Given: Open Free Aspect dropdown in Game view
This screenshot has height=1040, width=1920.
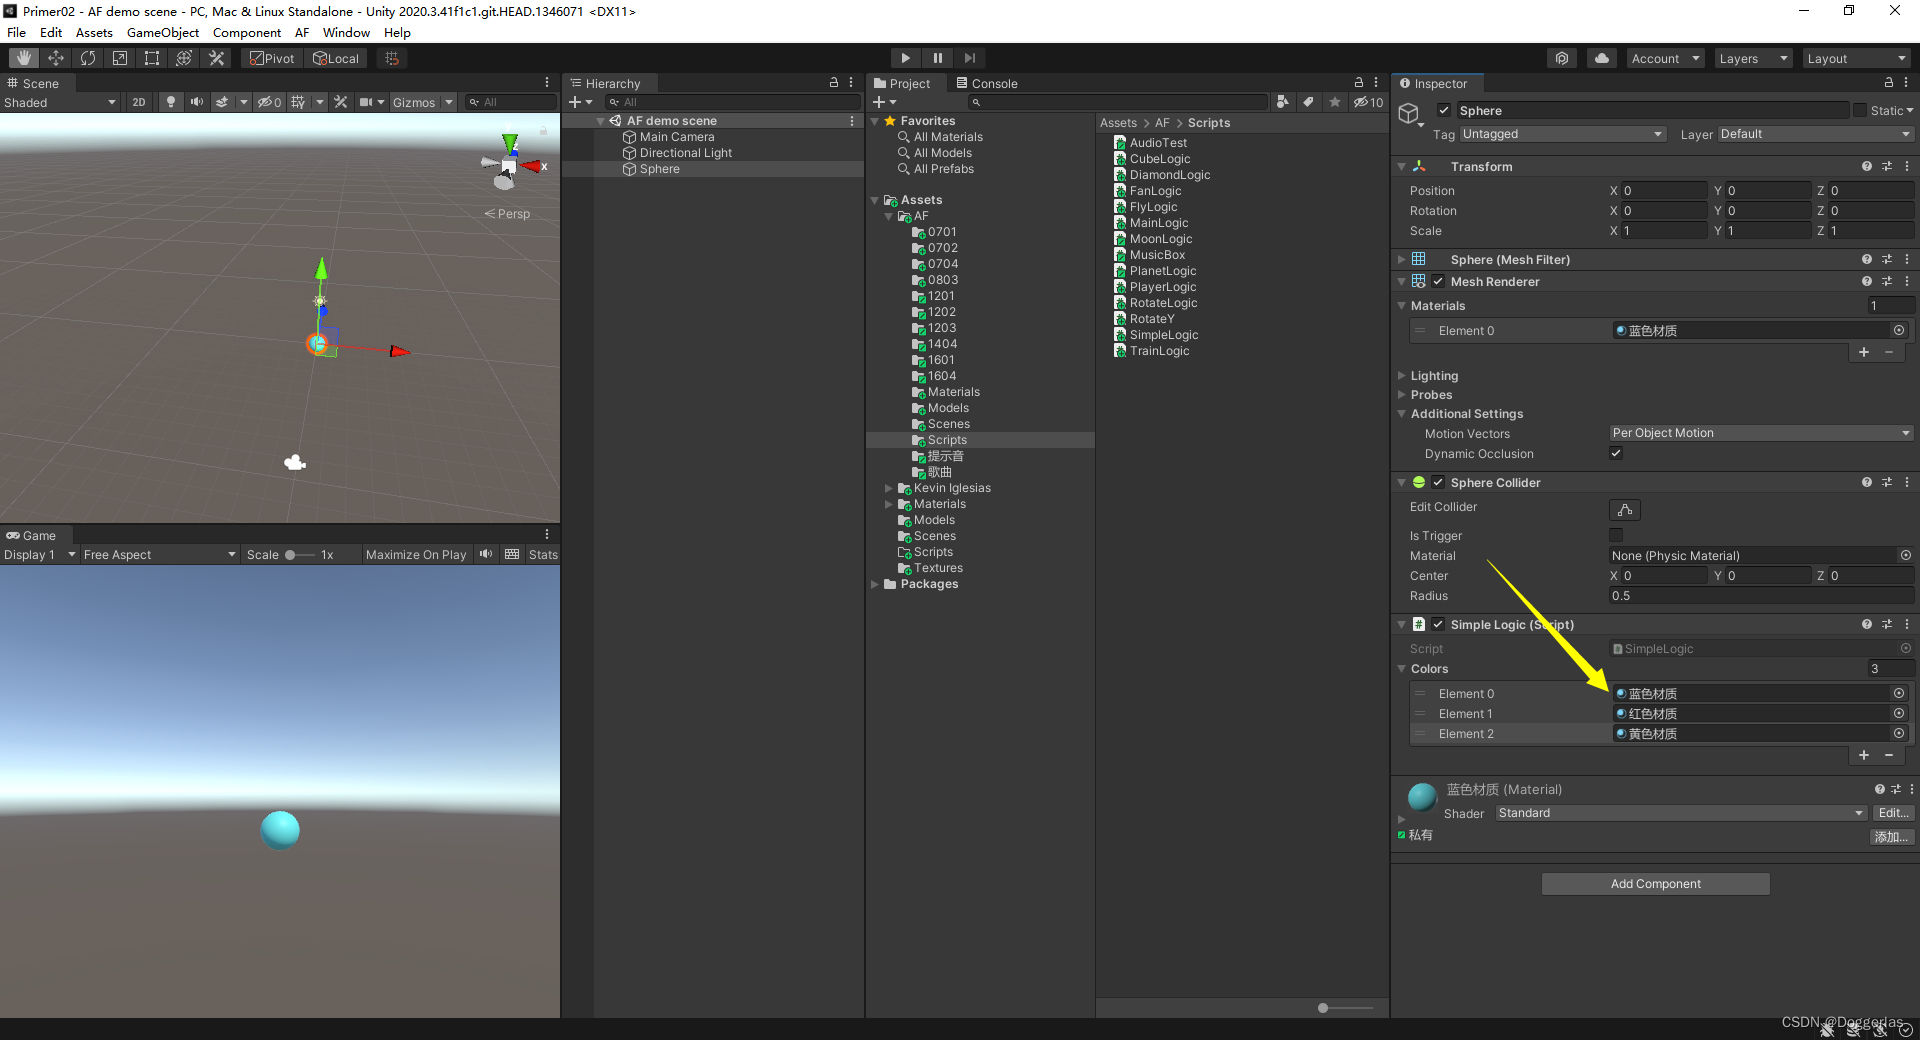Looking at the screenshot, I should (x=159, y=554).
